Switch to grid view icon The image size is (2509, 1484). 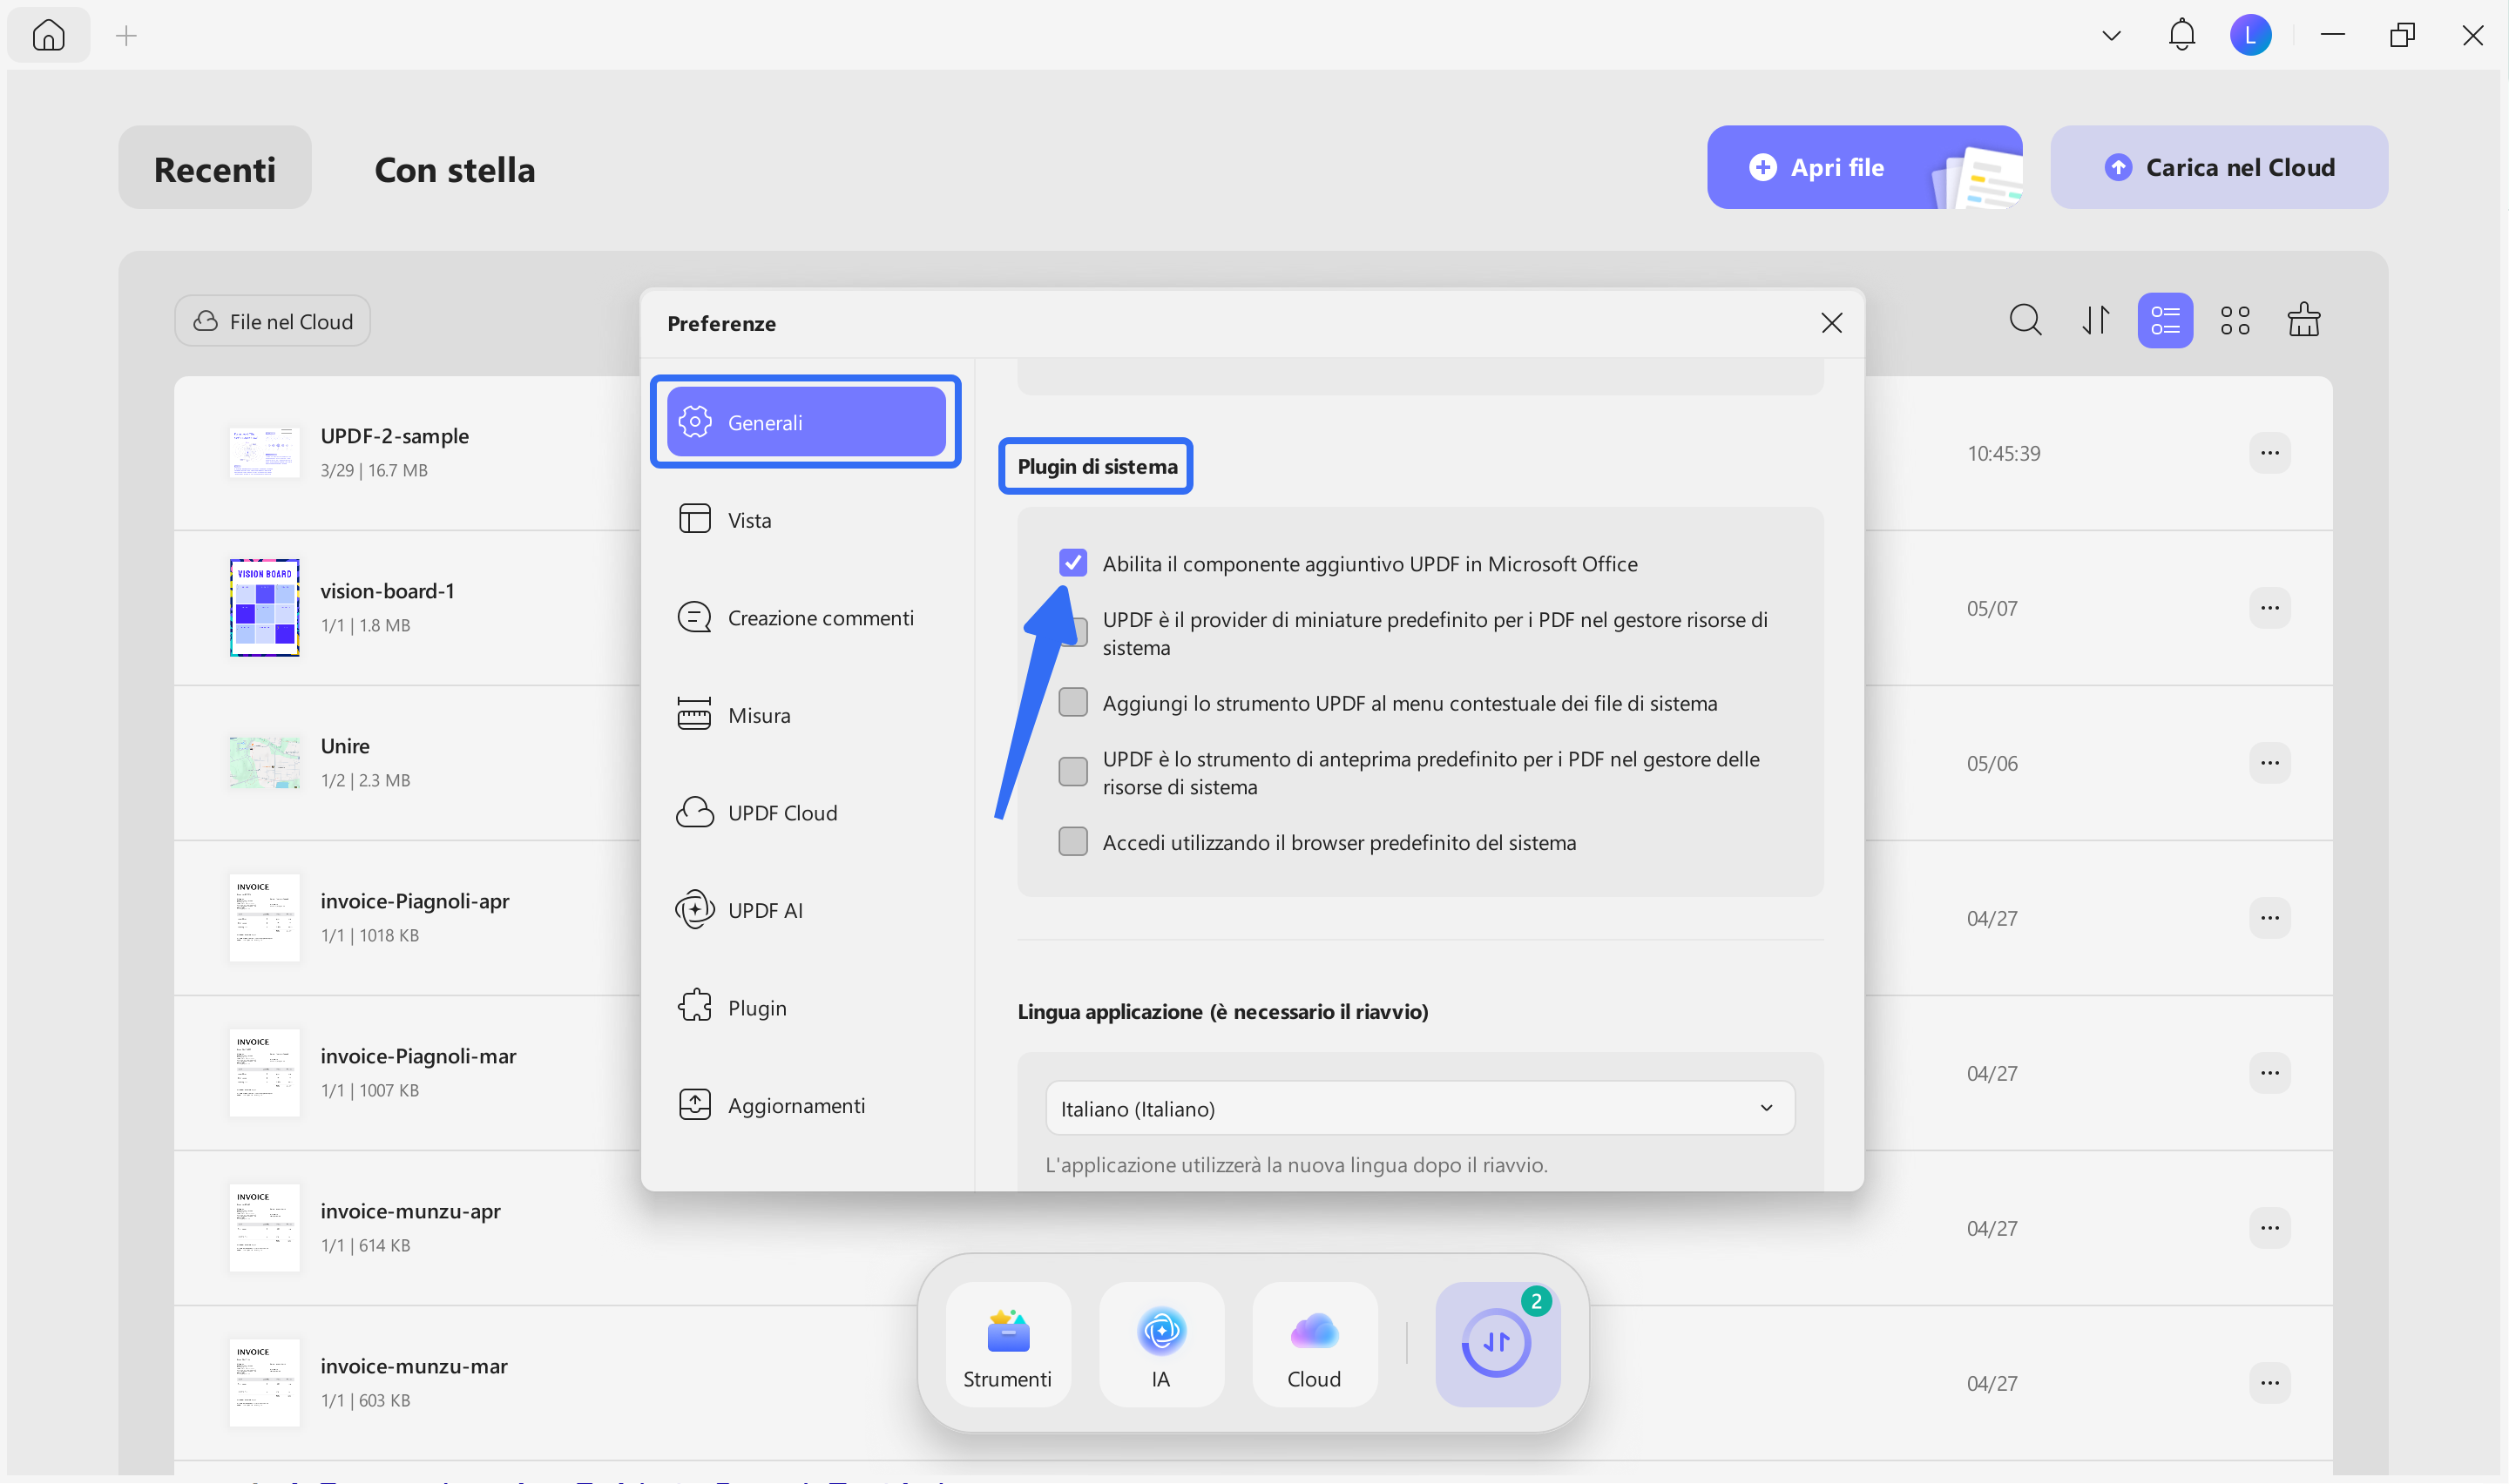point(2235,320)
